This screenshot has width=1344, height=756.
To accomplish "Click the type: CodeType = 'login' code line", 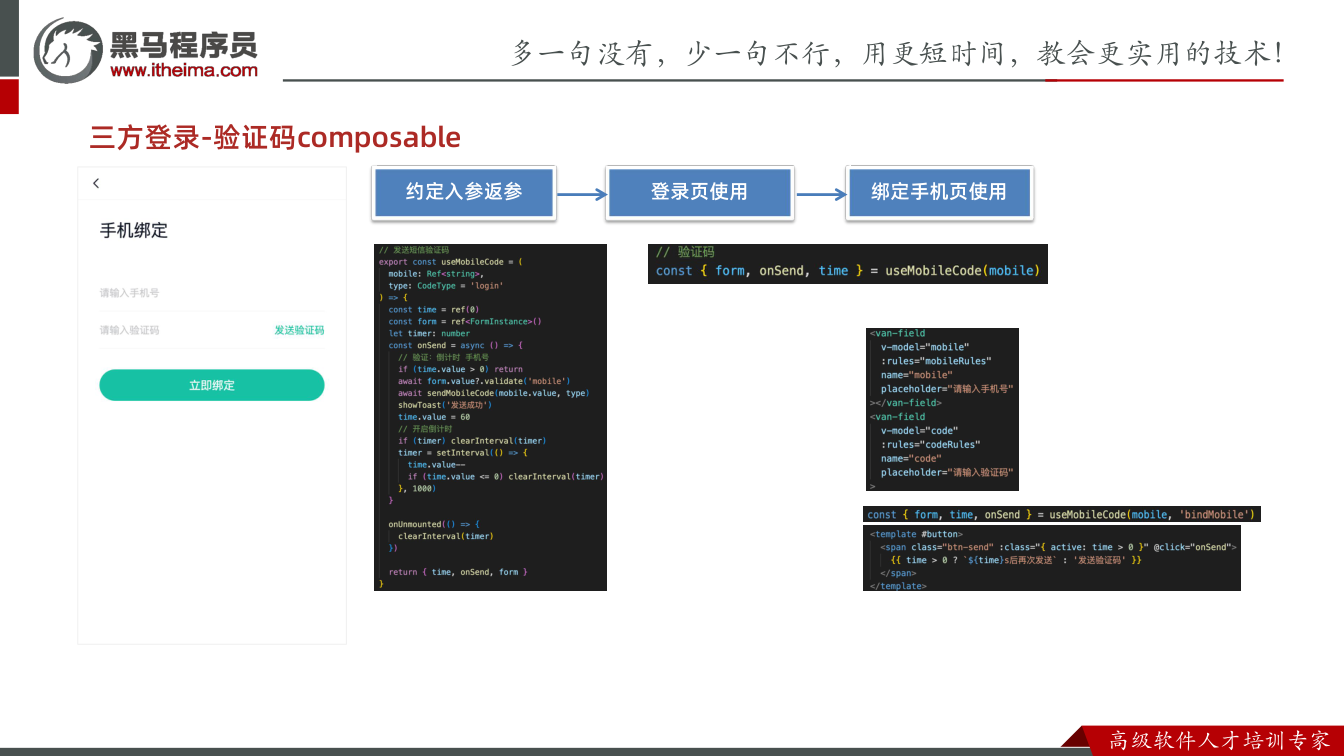I will click(x=446, y=286).
